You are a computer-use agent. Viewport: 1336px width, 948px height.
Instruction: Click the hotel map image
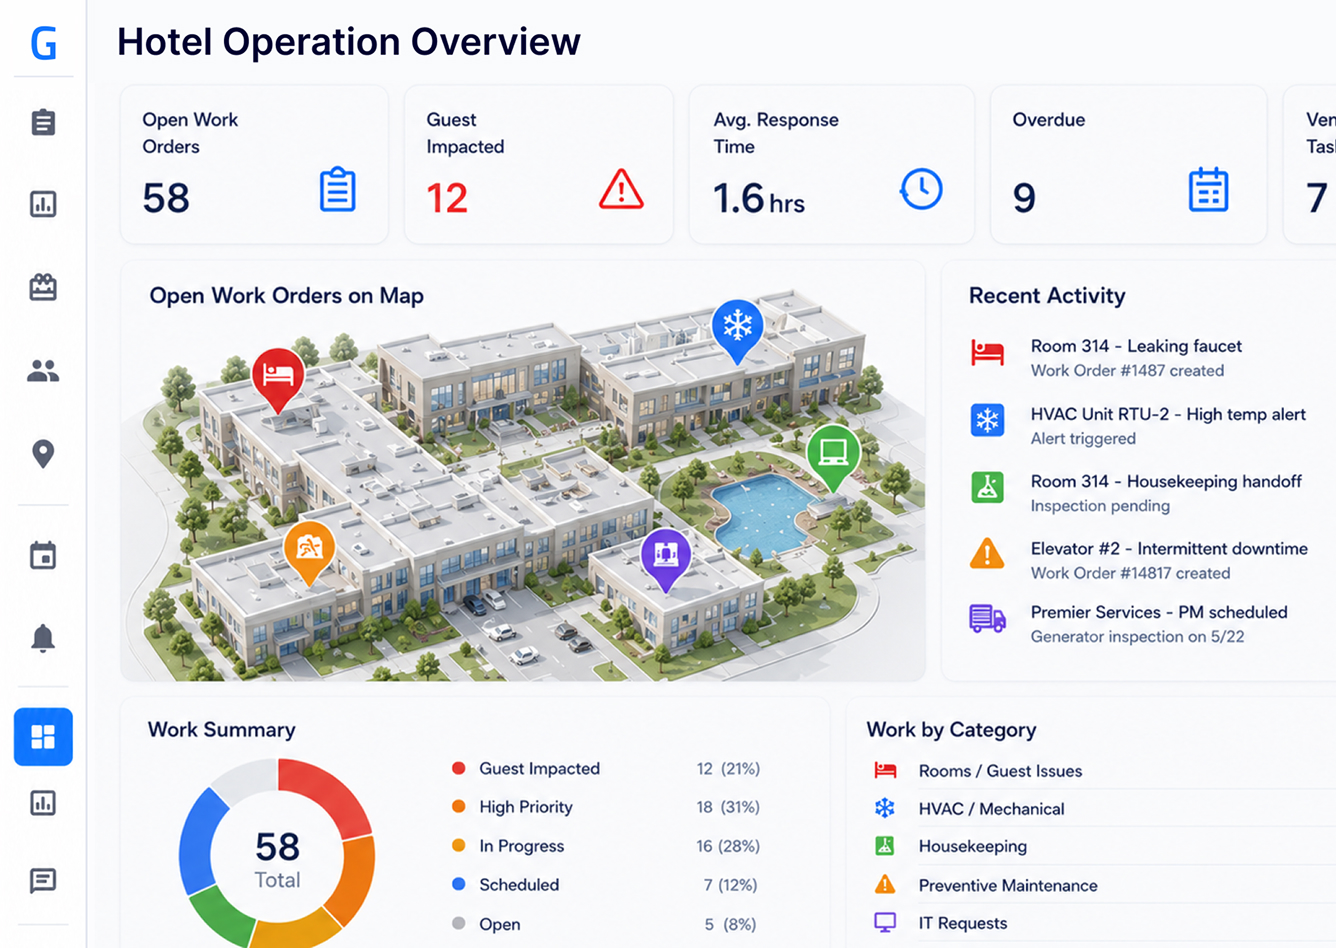(x=523, y=485)
